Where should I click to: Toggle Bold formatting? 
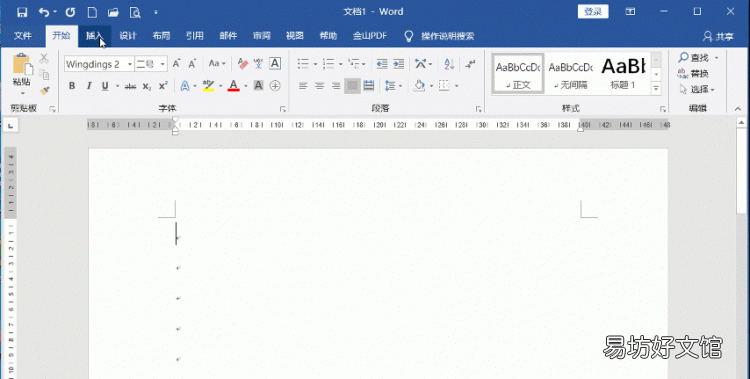[x=72, y=86]
